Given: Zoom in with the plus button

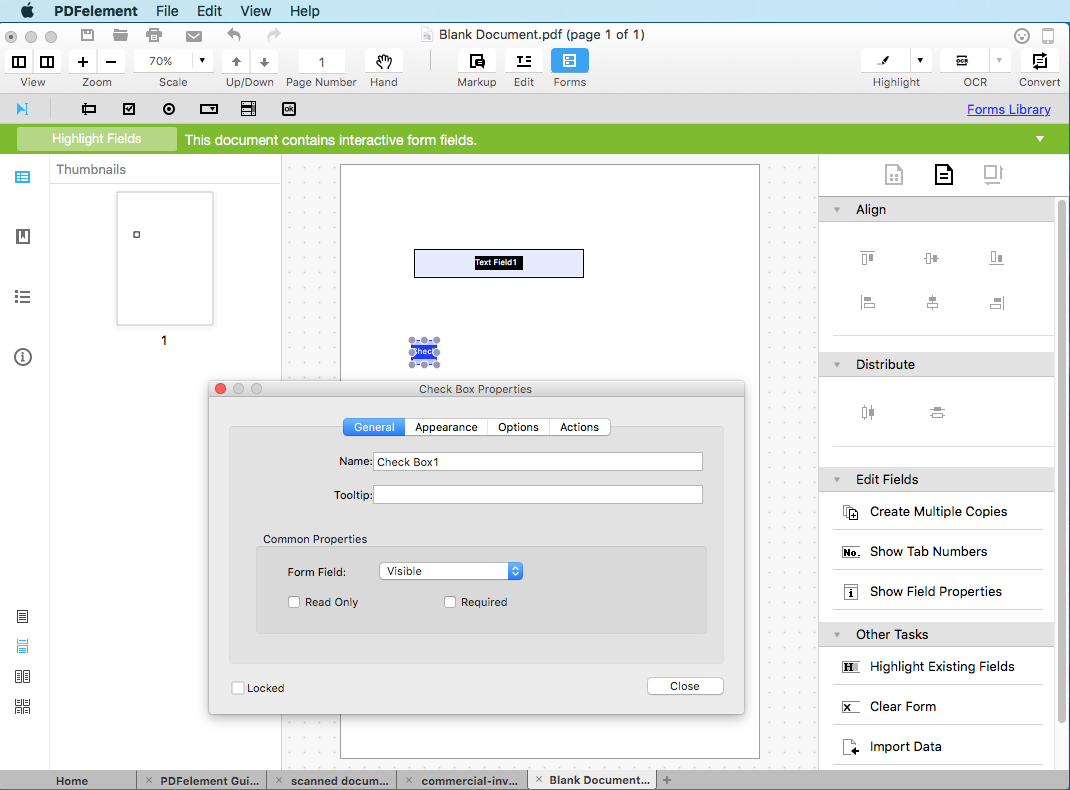Looking at the screenshot, I should click(x=83, y=62).
